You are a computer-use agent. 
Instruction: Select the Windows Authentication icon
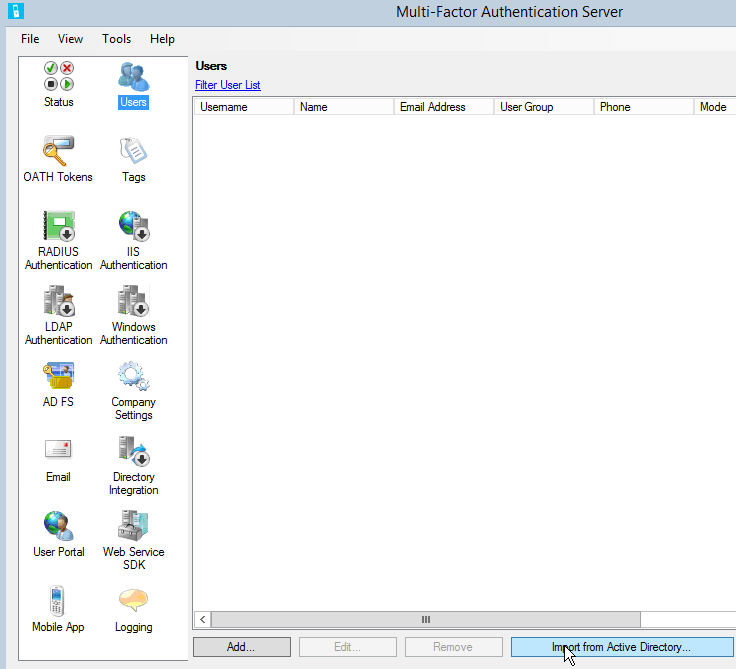(133, 302)
